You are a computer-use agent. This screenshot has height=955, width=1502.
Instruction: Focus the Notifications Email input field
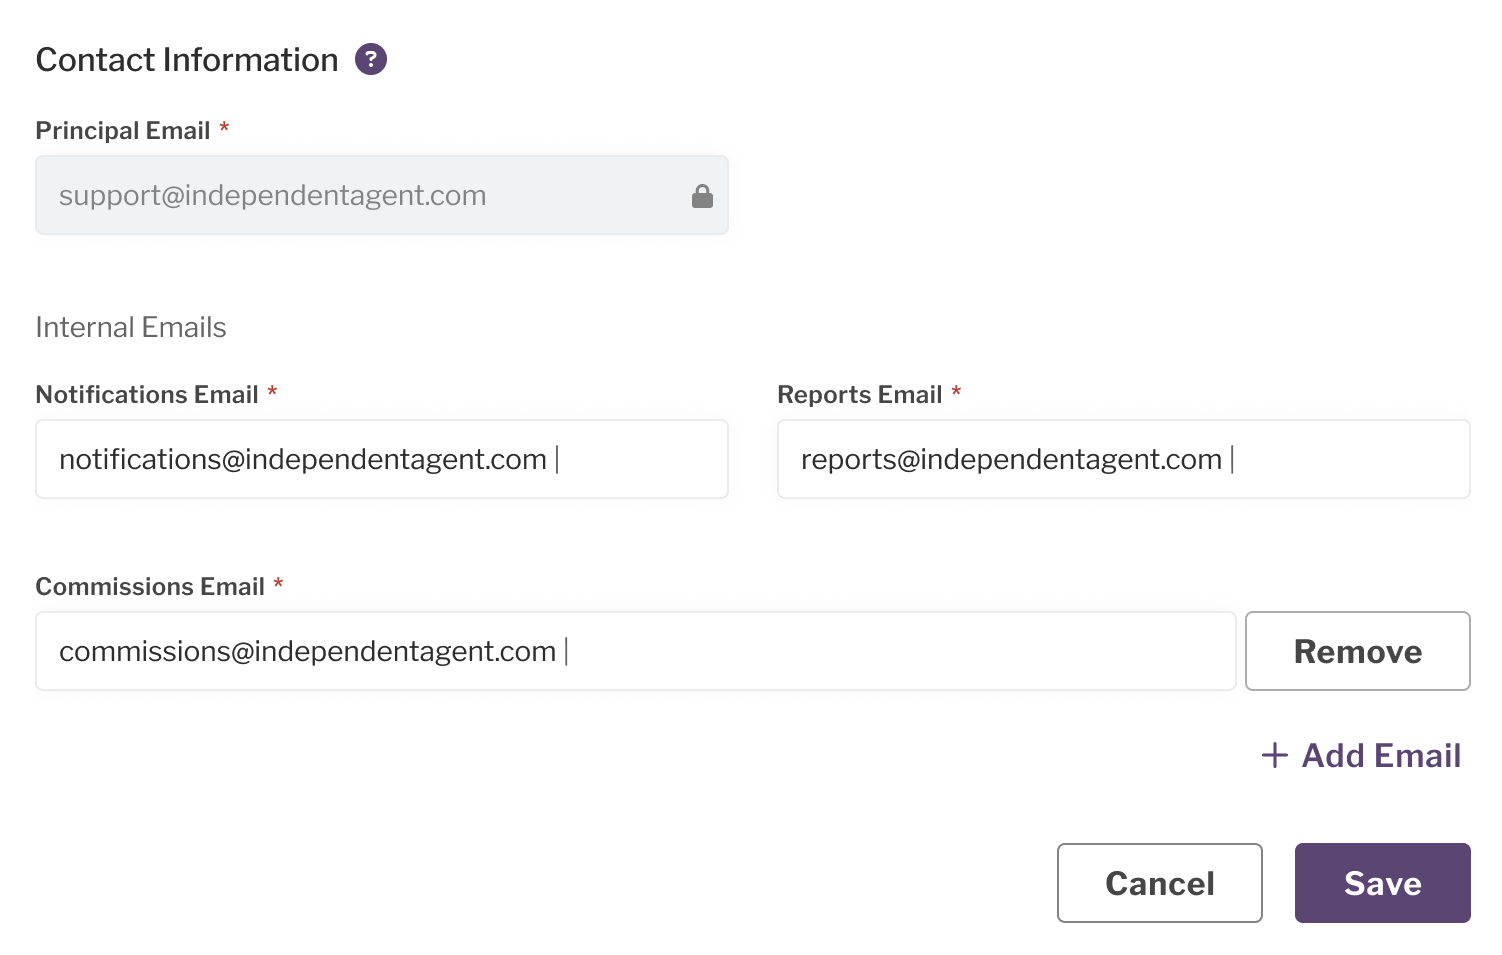pos(380,459)
